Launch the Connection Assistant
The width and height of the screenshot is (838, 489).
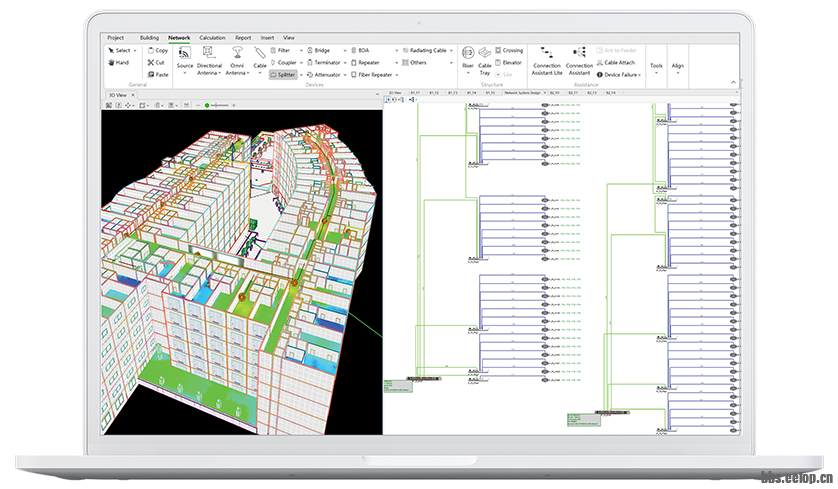click(579, 60)
